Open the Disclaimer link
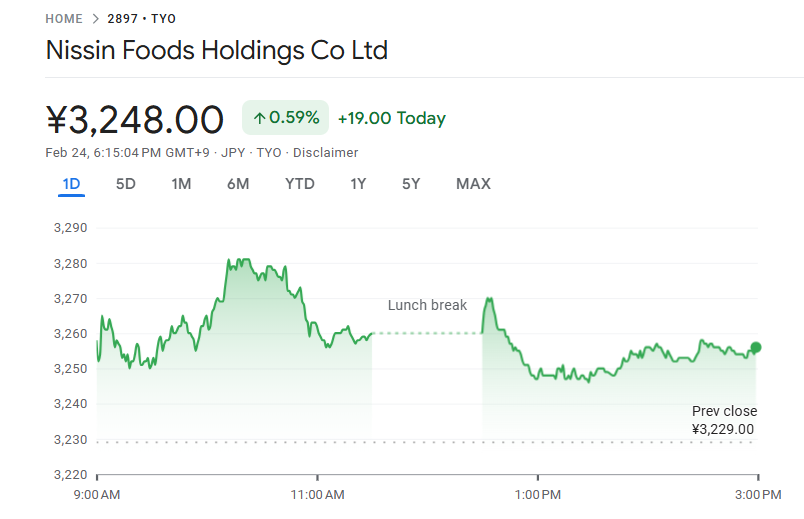The image size is (804, 519). [325, 153]
